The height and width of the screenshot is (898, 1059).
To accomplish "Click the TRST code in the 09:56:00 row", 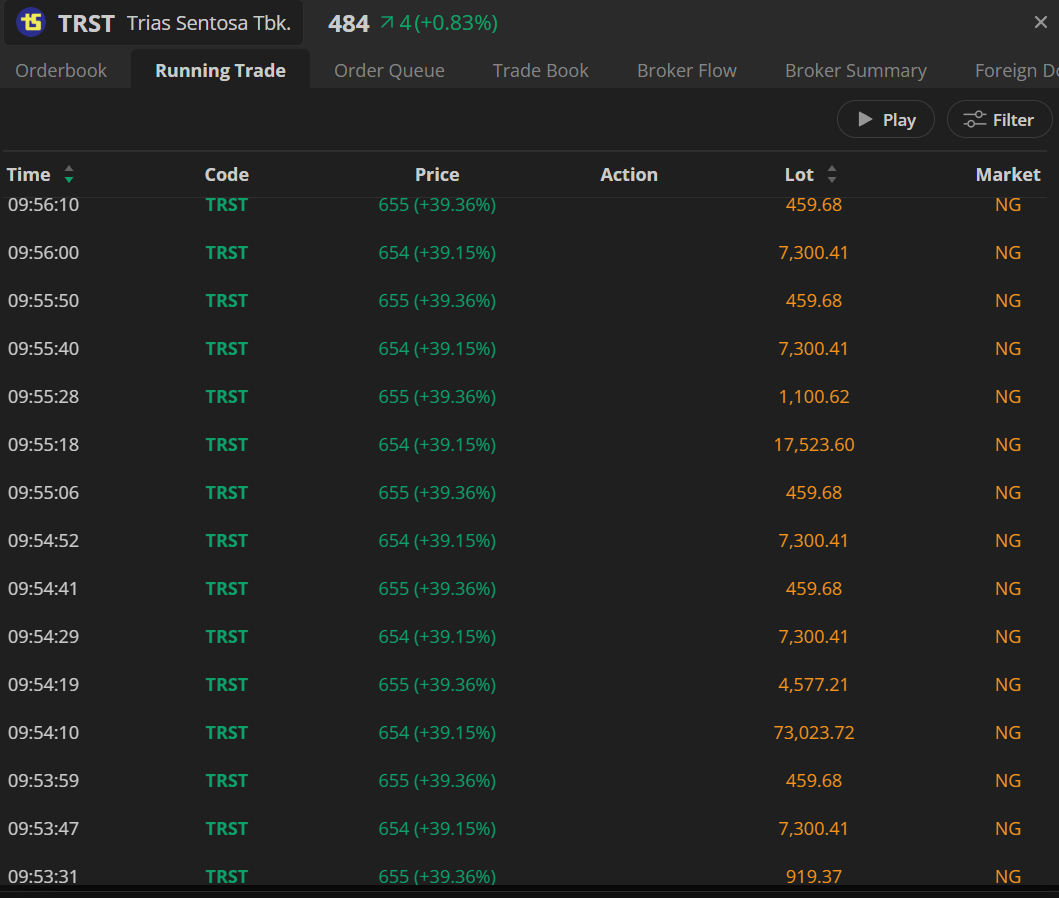I will (x=226, y=253).
